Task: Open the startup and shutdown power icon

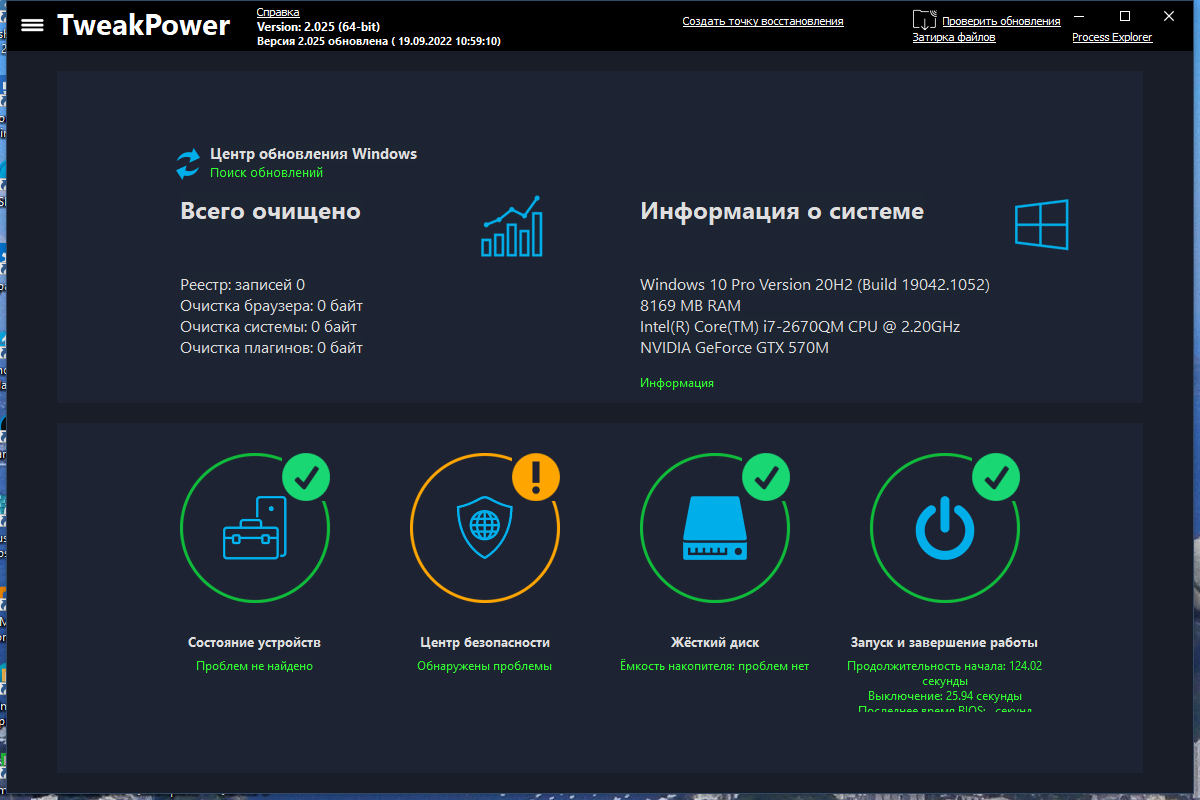Action: tap(945, 529)
